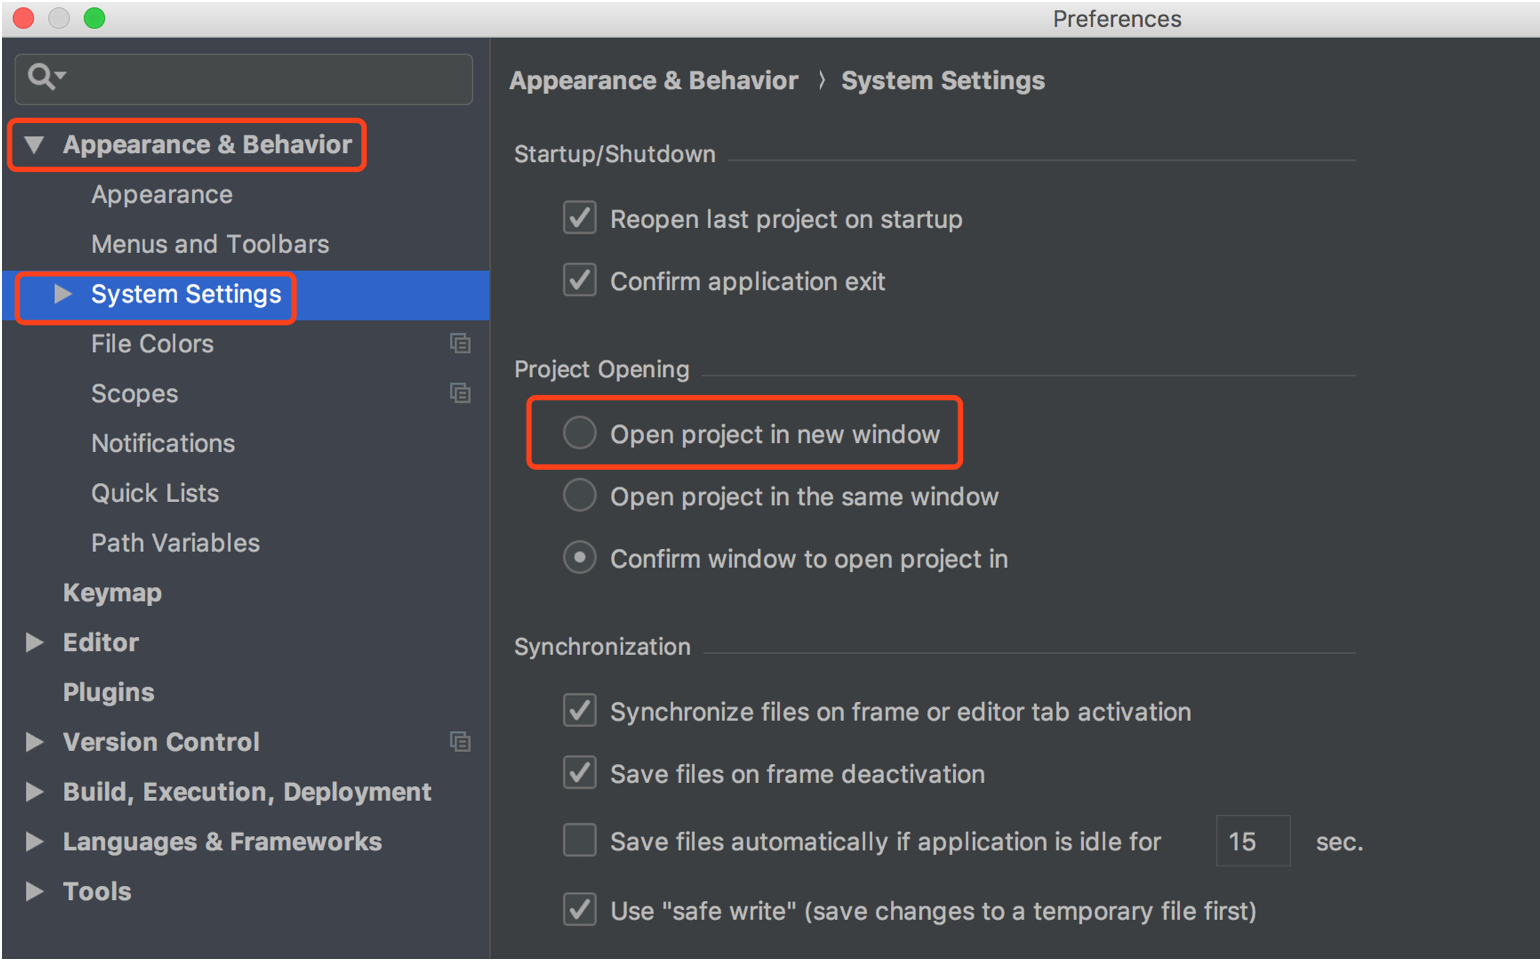Uncheck Reopen last project on startup
Viewport: 1540px width, 960px height.
[x=580, y=219]
